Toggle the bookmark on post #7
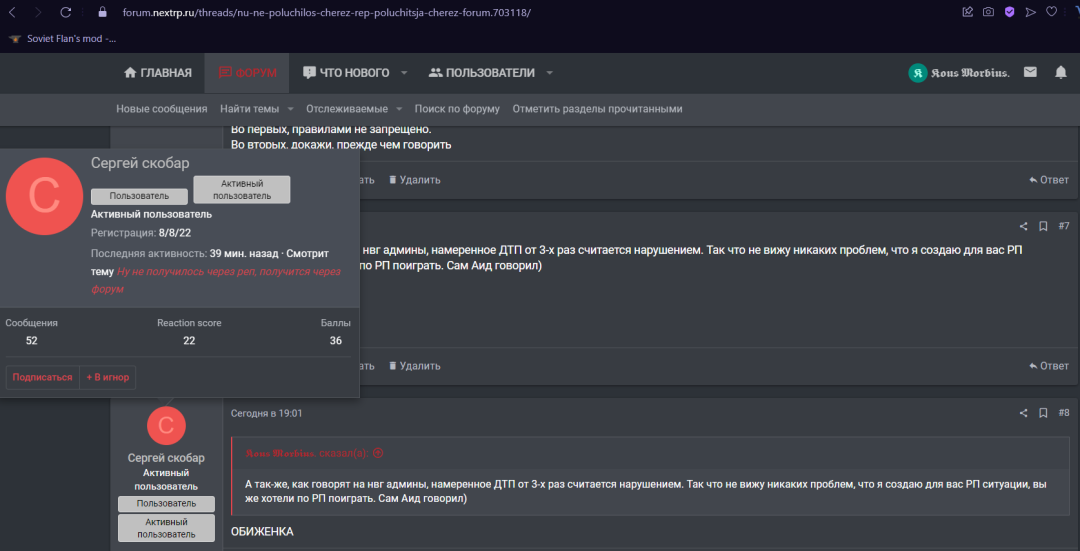The height and width of the screenshot is (551, 1080). pos(1043,227)
